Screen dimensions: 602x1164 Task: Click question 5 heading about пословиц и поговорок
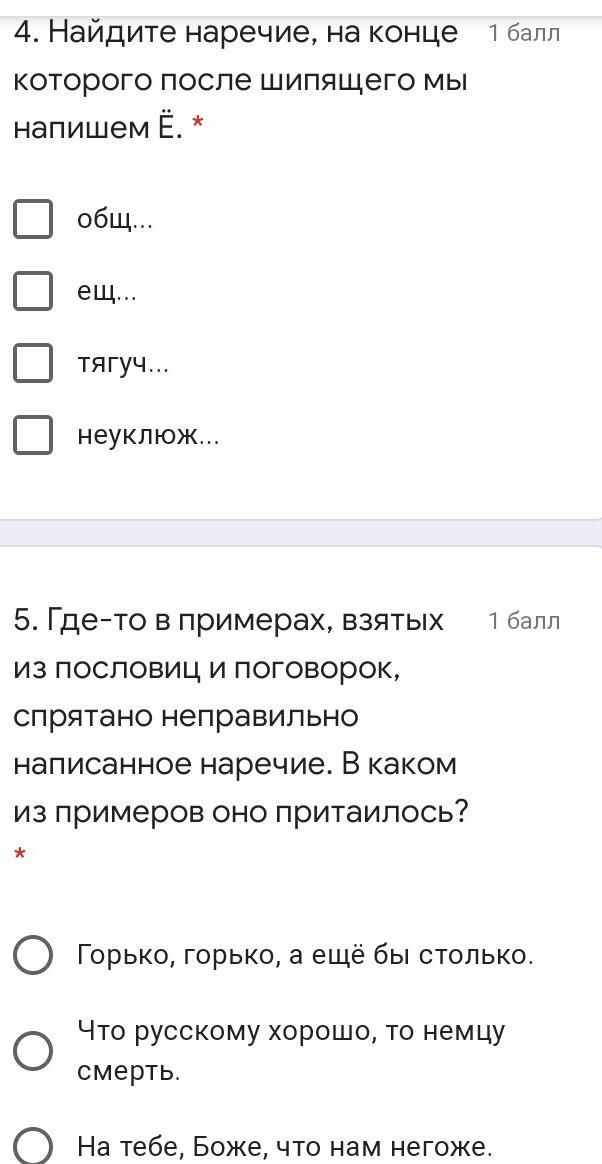coord(237,716)
